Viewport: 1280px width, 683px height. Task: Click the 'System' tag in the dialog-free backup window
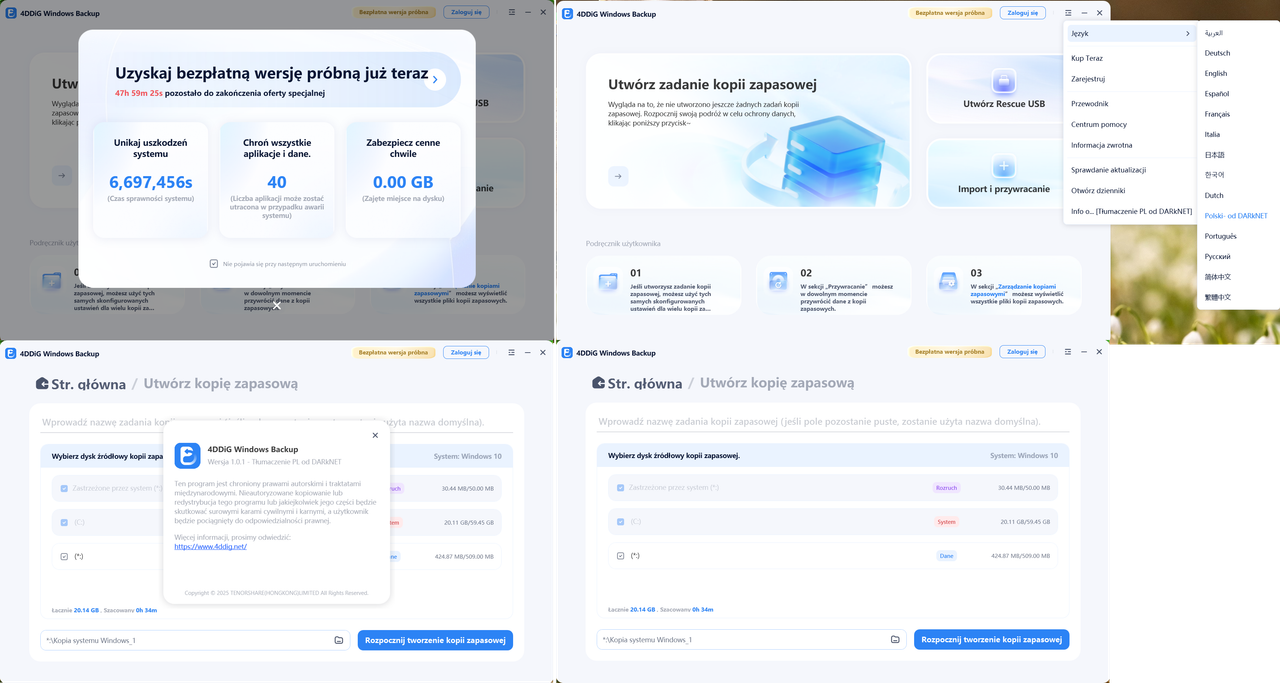(946, 522)
